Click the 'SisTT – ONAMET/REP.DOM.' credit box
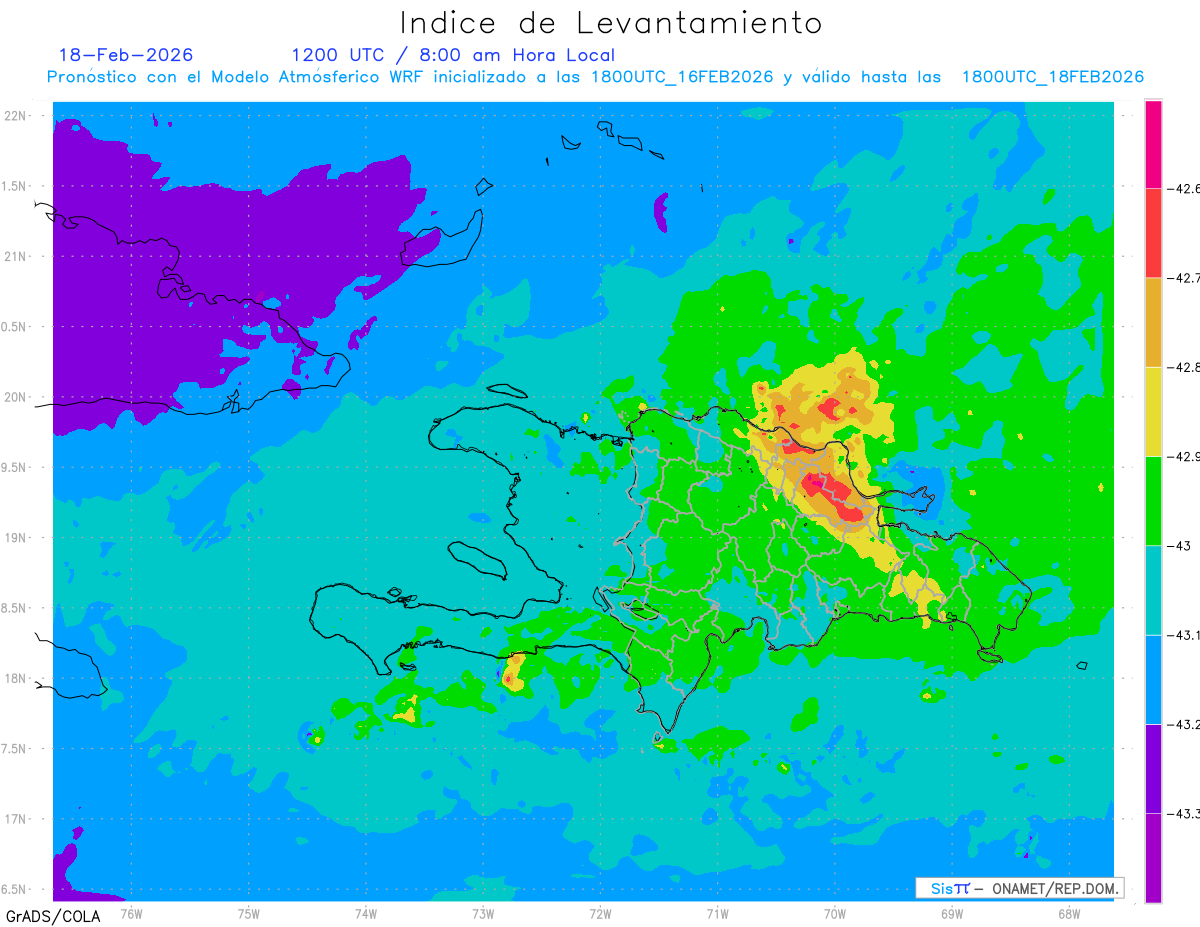 coord(1019,888)
